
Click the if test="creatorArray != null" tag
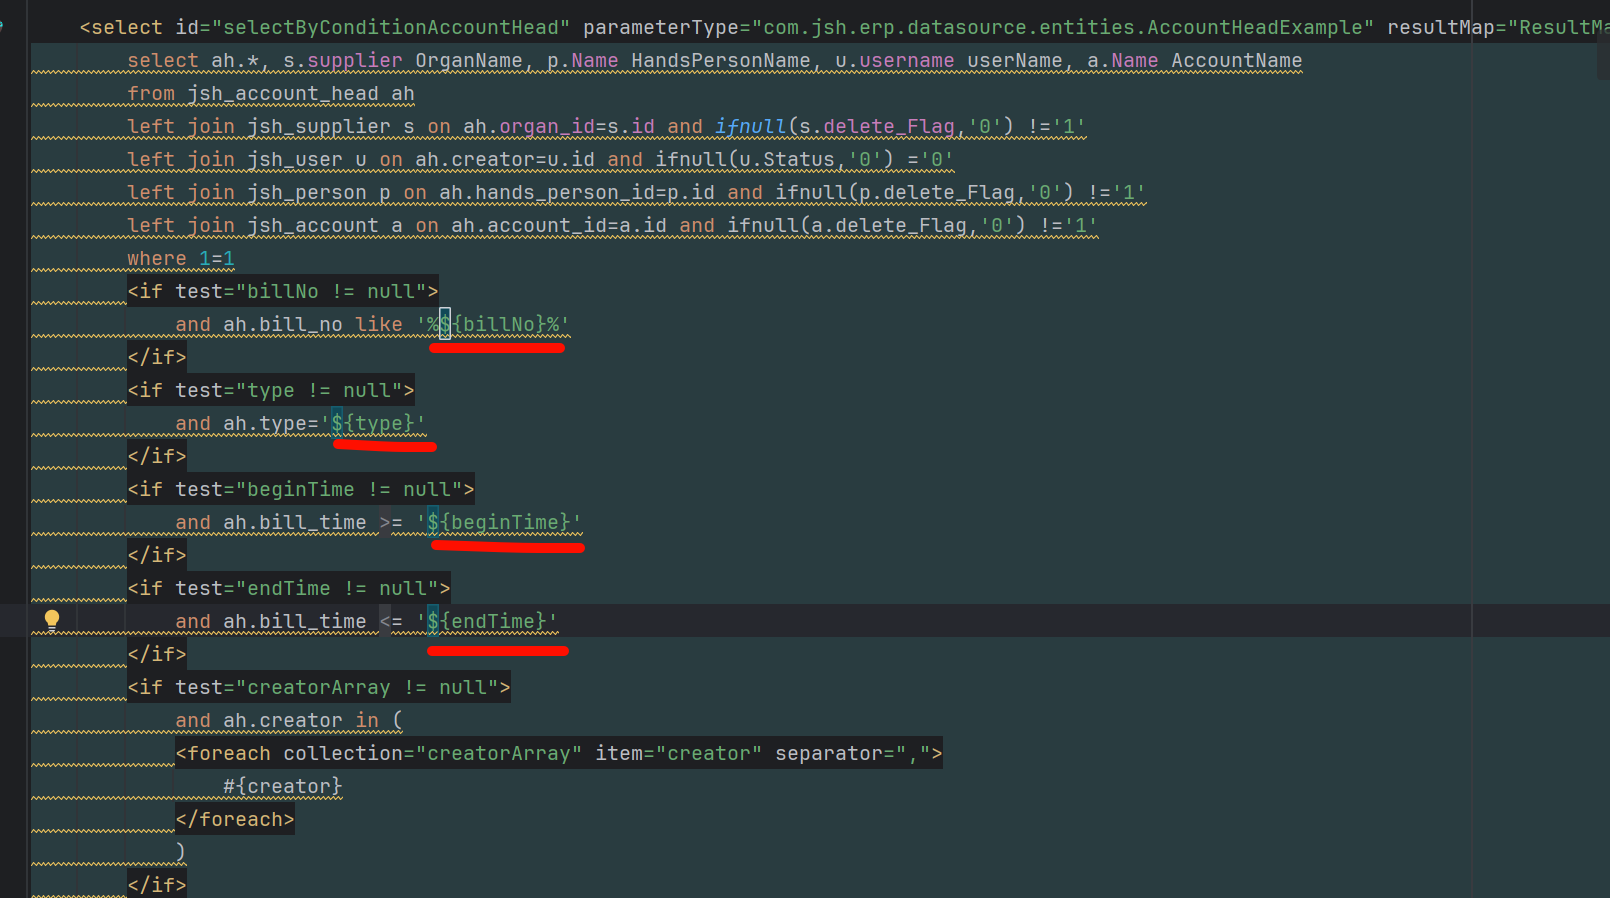point(318,687)
